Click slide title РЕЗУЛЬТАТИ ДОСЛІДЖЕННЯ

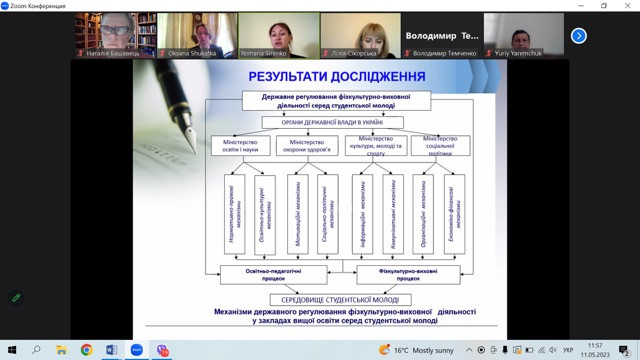(x=337, y=76)
